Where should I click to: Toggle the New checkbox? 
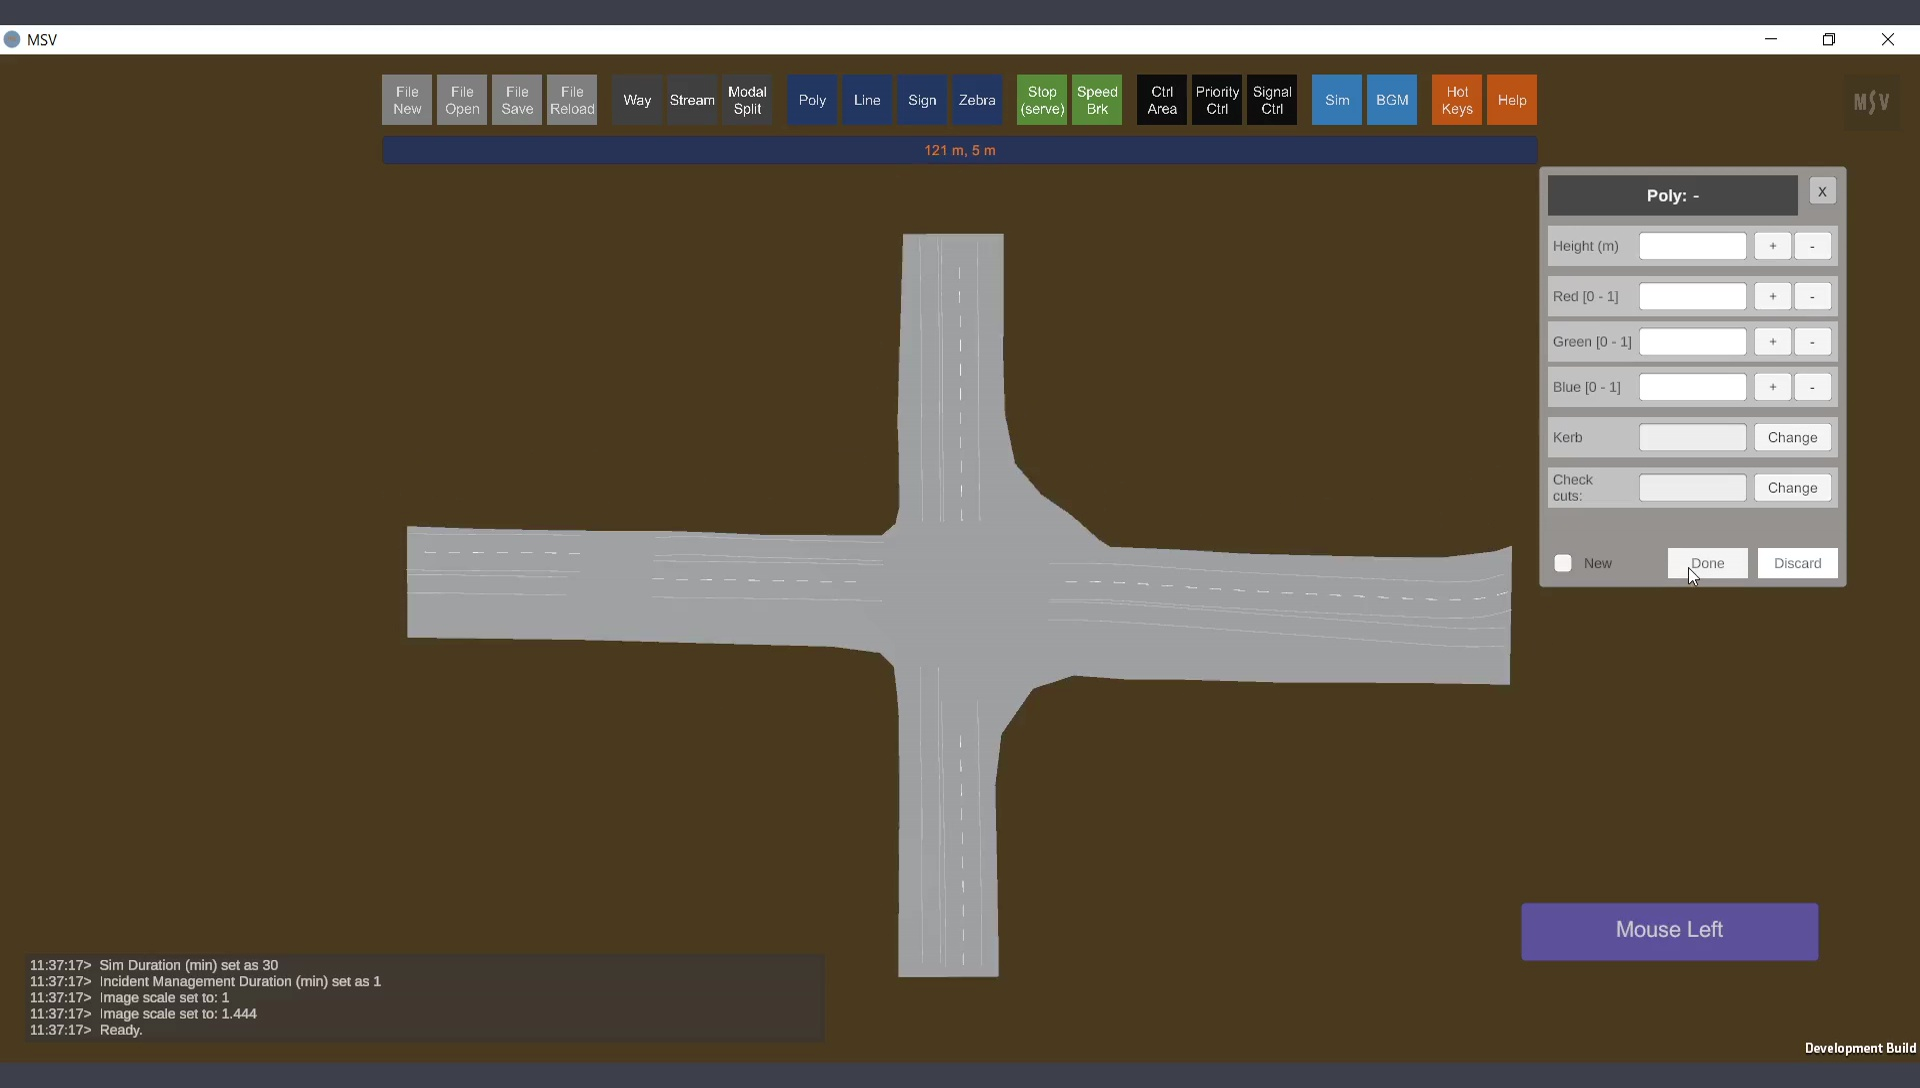pos(1563,563)
